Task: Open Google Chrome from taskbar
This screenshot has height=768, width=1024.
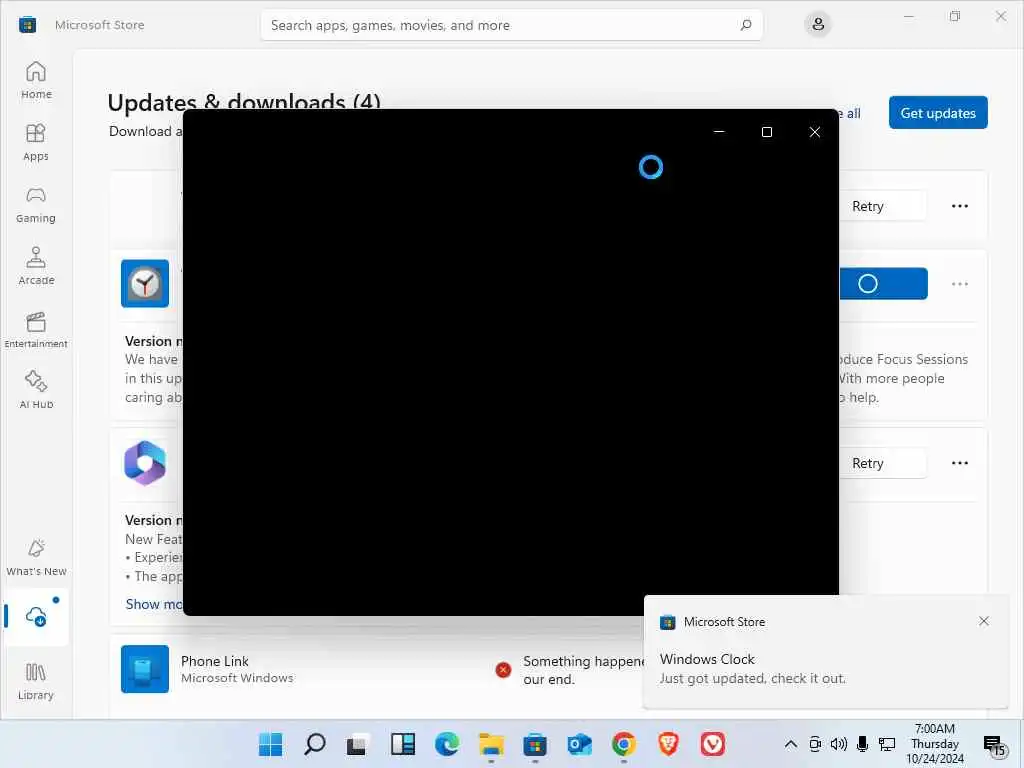Action: coord(624,744)
